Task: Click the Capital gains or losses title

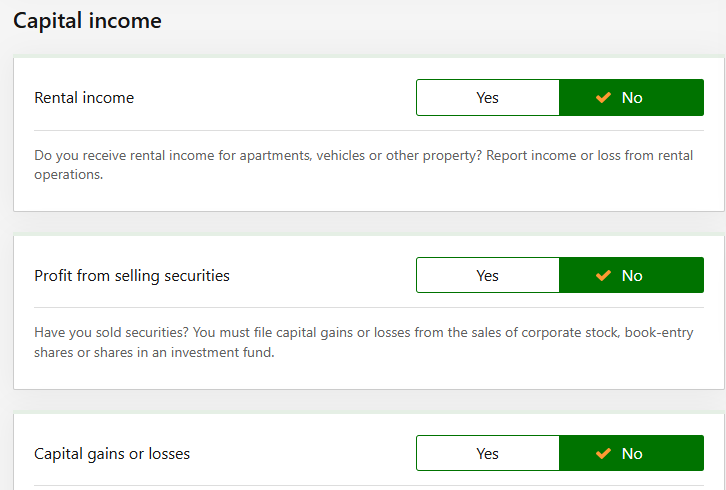Action: (x=112, y=454)
